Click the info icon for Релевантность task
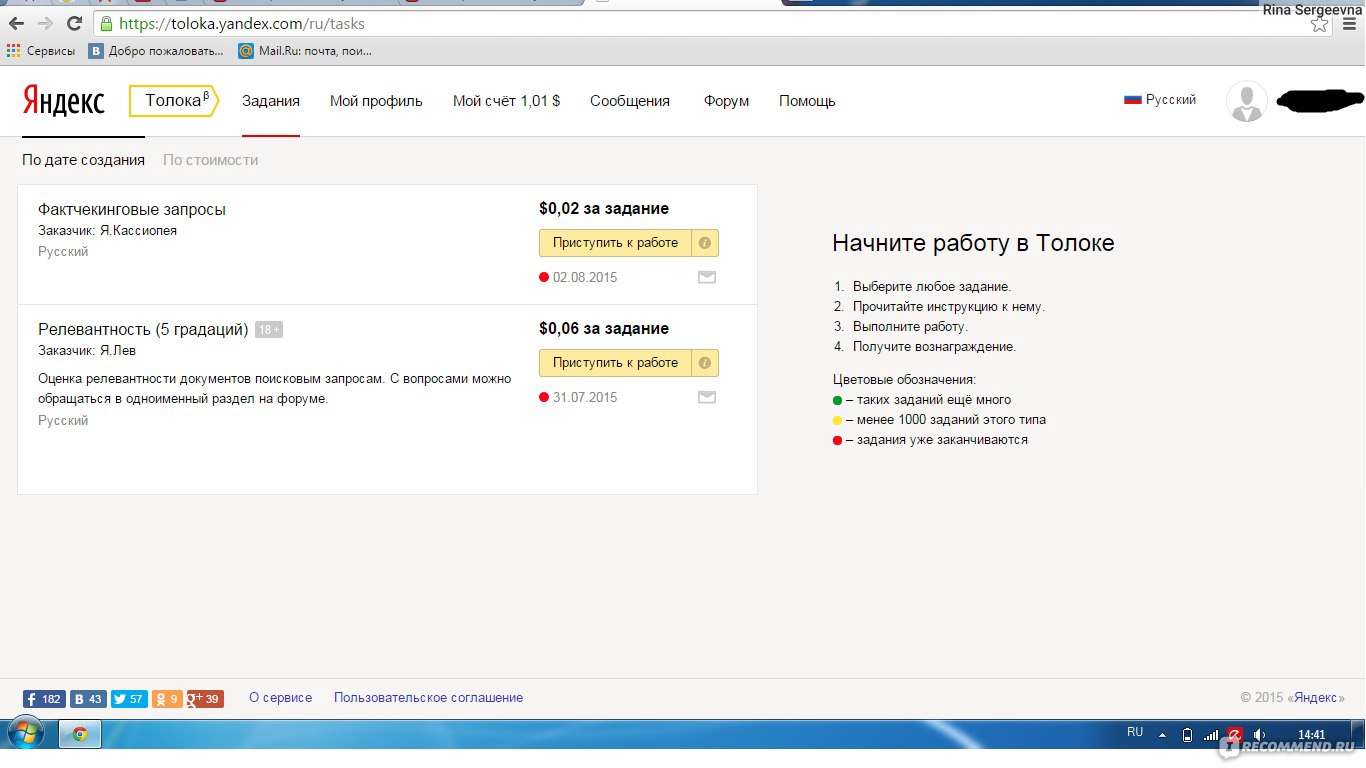Viewport: 1366px width, 768px height. [705, 363]
